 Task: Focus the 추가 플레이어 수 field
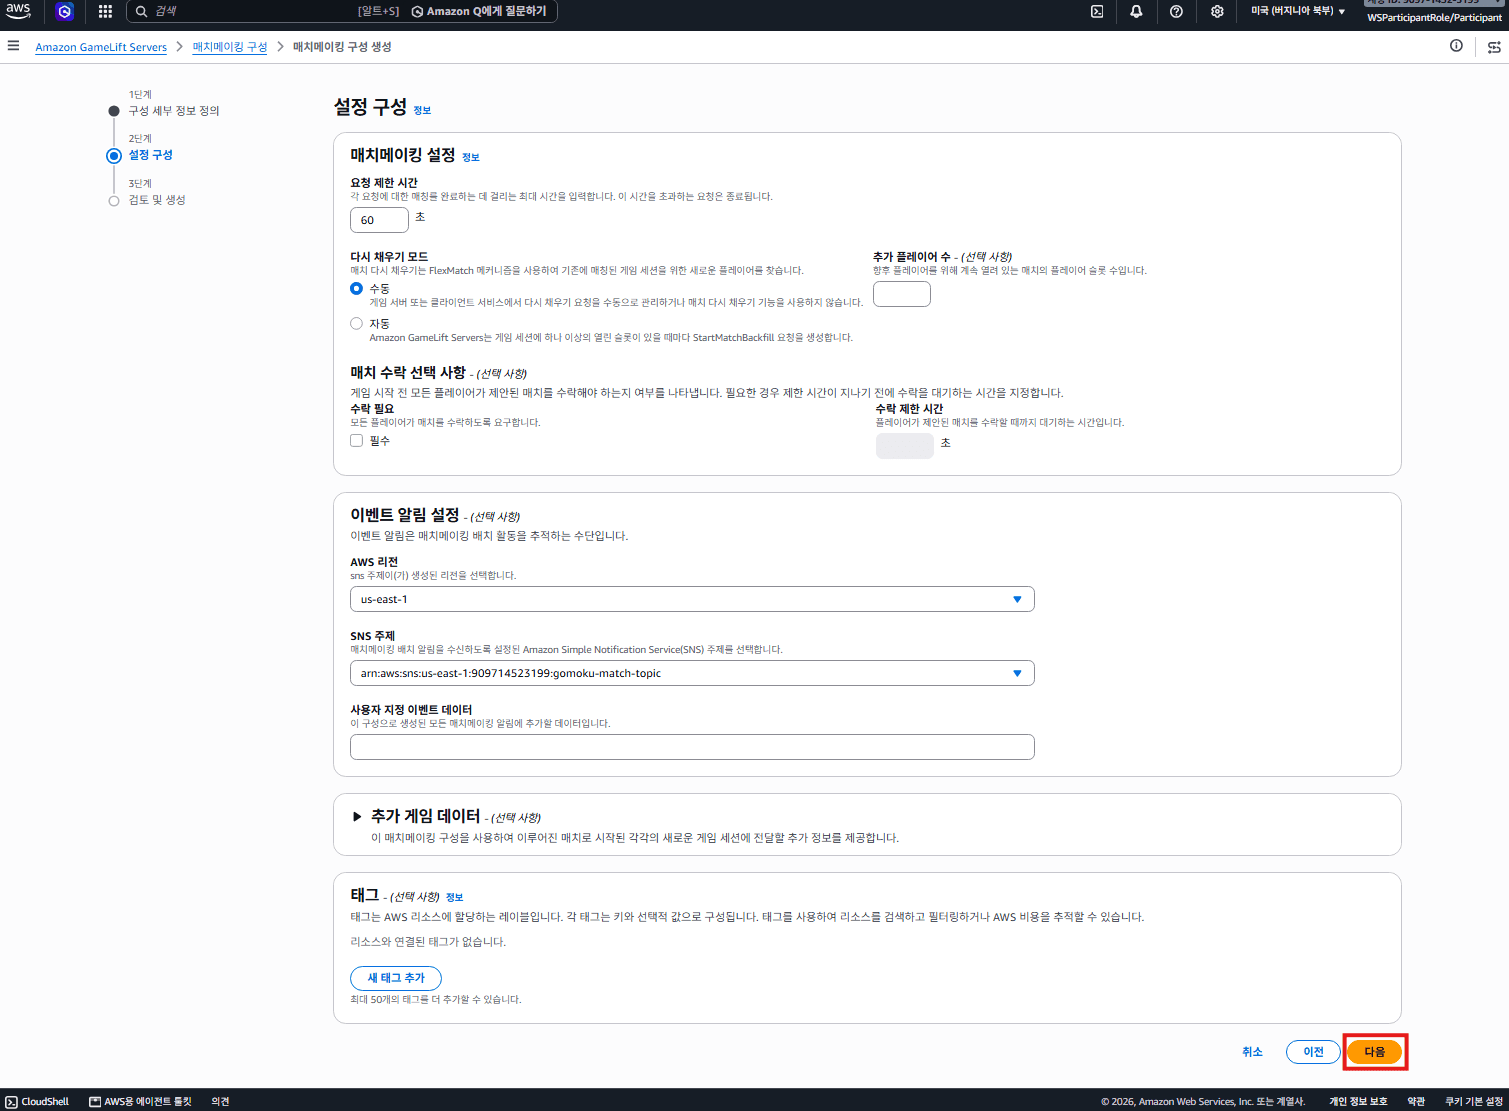pos(902,294)
